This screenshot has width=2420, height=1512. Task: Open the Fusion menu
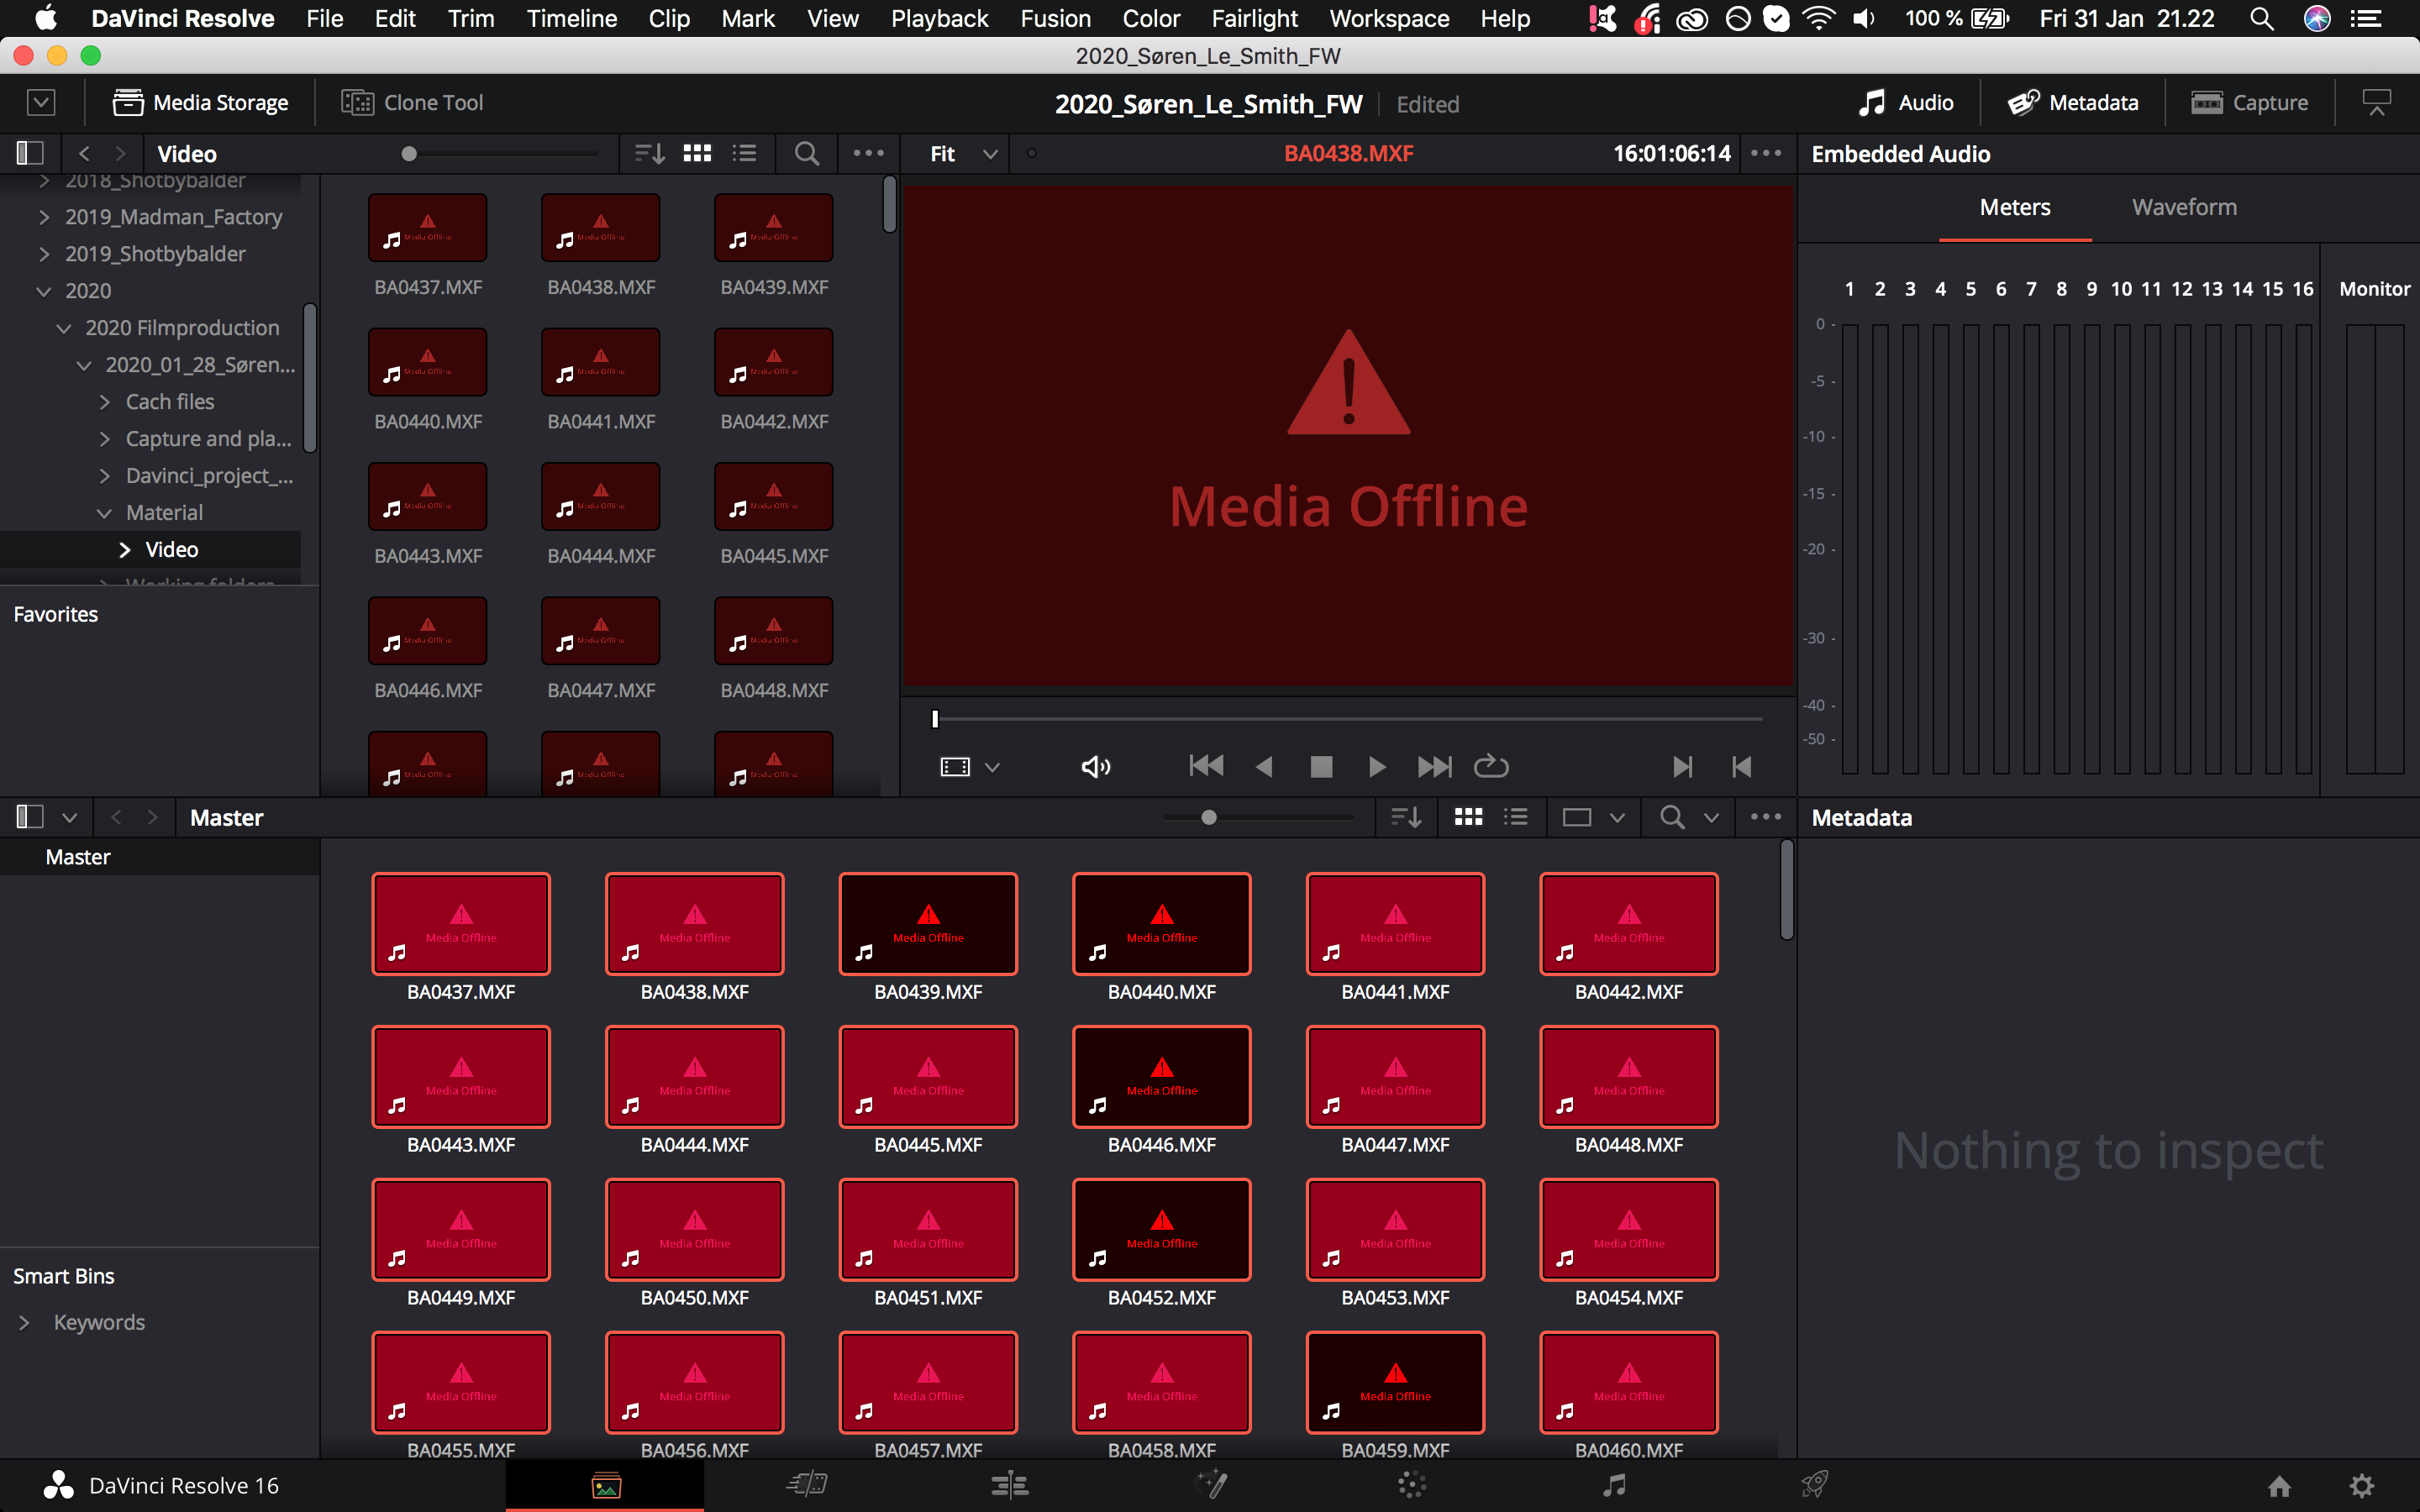coord(1055,18)
